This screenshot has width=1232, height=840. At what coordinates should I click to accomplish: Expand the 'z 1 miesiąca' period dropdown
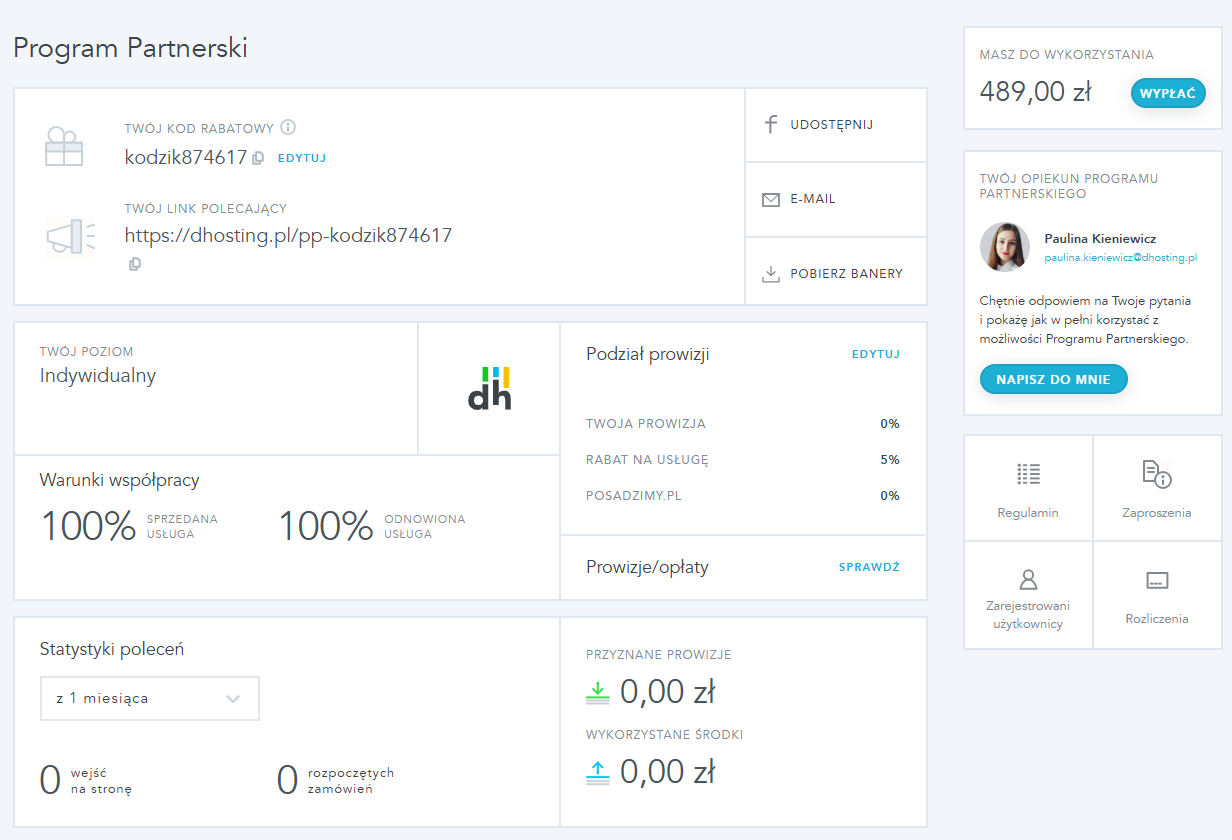[x=150, y=698]
